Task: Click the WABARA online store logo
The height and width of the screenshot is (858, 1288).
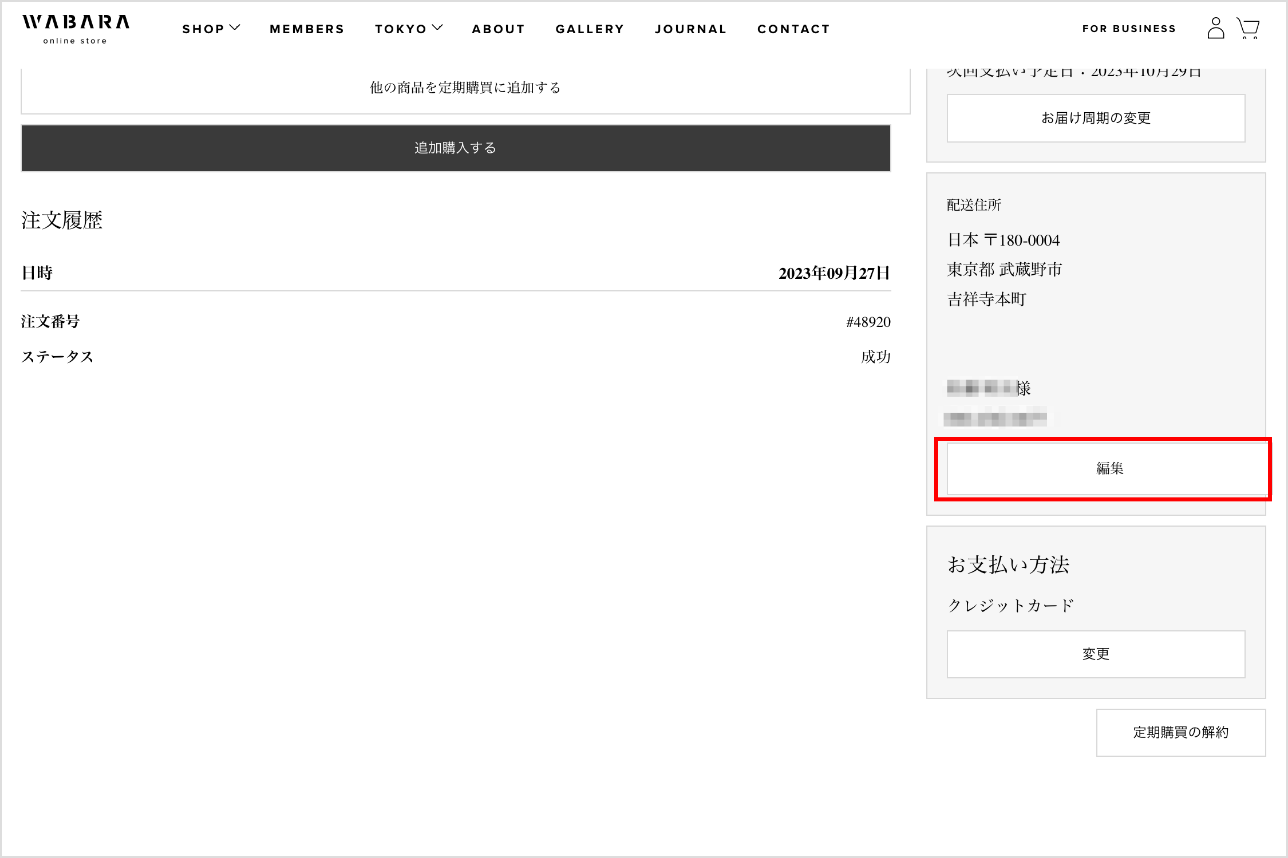Action: [75, 28]
